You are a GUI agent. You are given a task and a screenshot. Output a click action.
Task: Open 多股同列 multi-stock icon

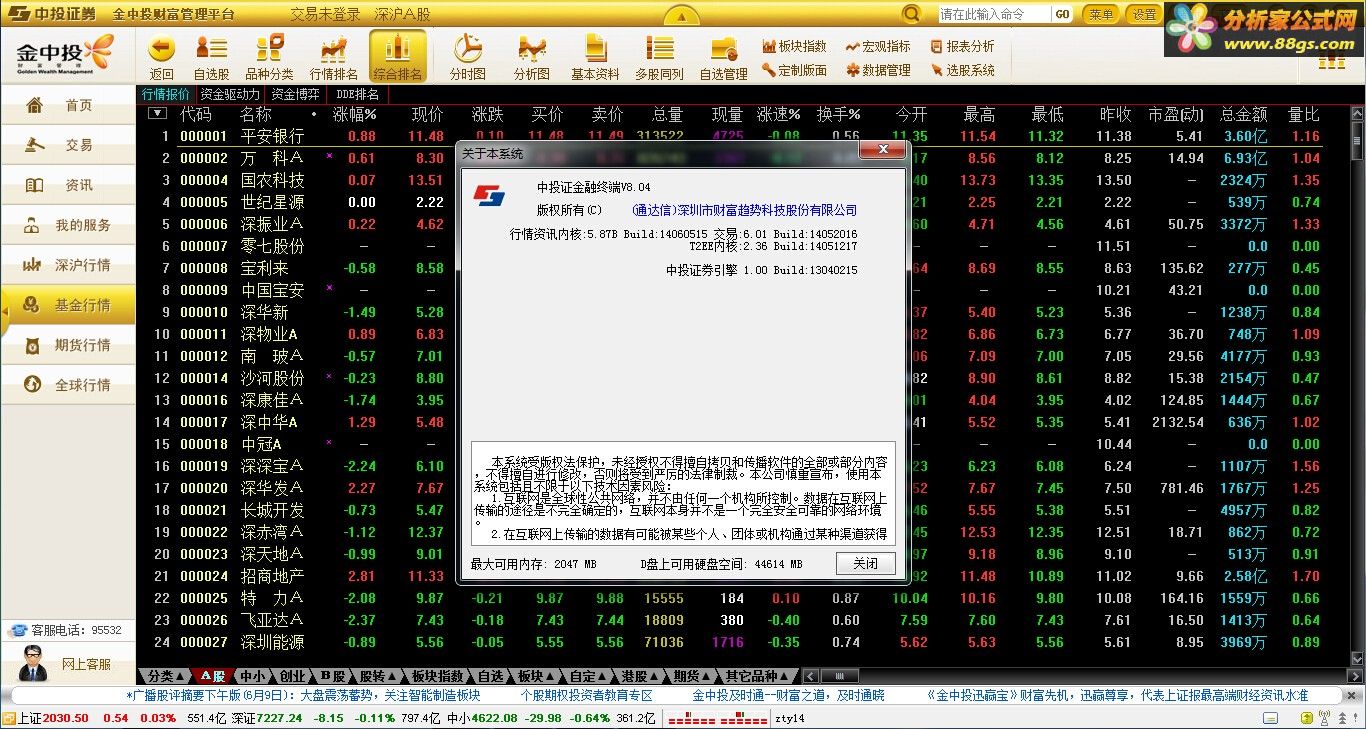660,48
